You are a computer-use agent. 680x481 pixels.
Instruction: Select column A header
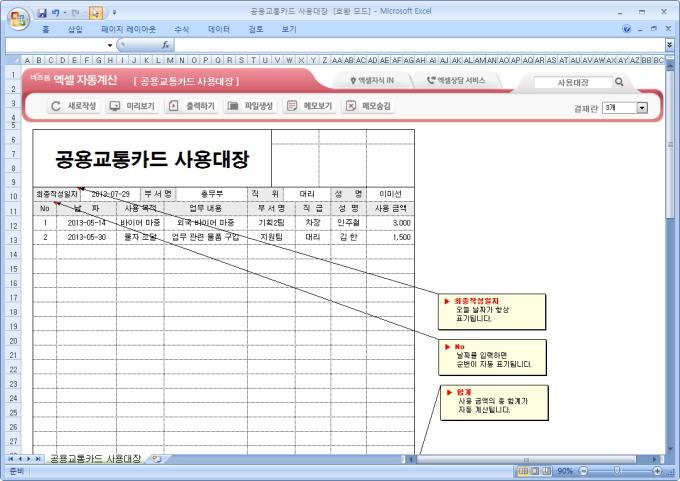[x=27, y=60]
